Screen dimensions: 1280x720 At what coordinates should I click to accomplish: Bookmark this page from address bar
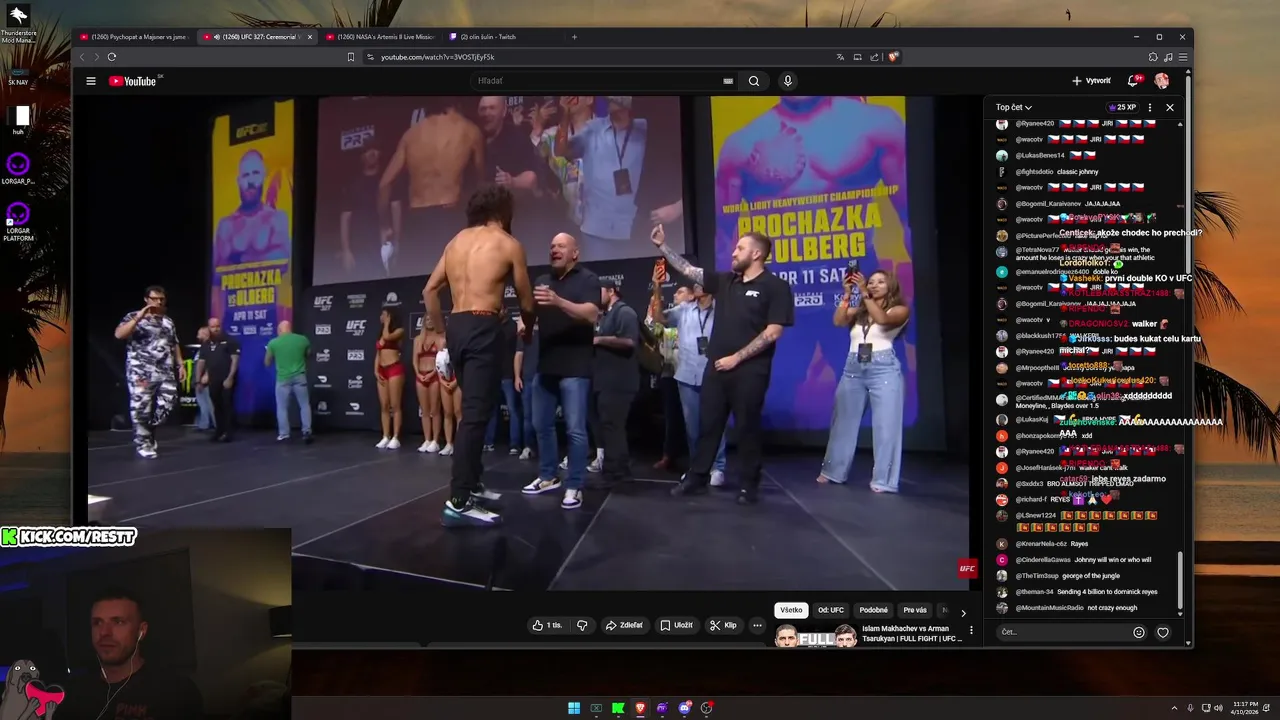351,57
